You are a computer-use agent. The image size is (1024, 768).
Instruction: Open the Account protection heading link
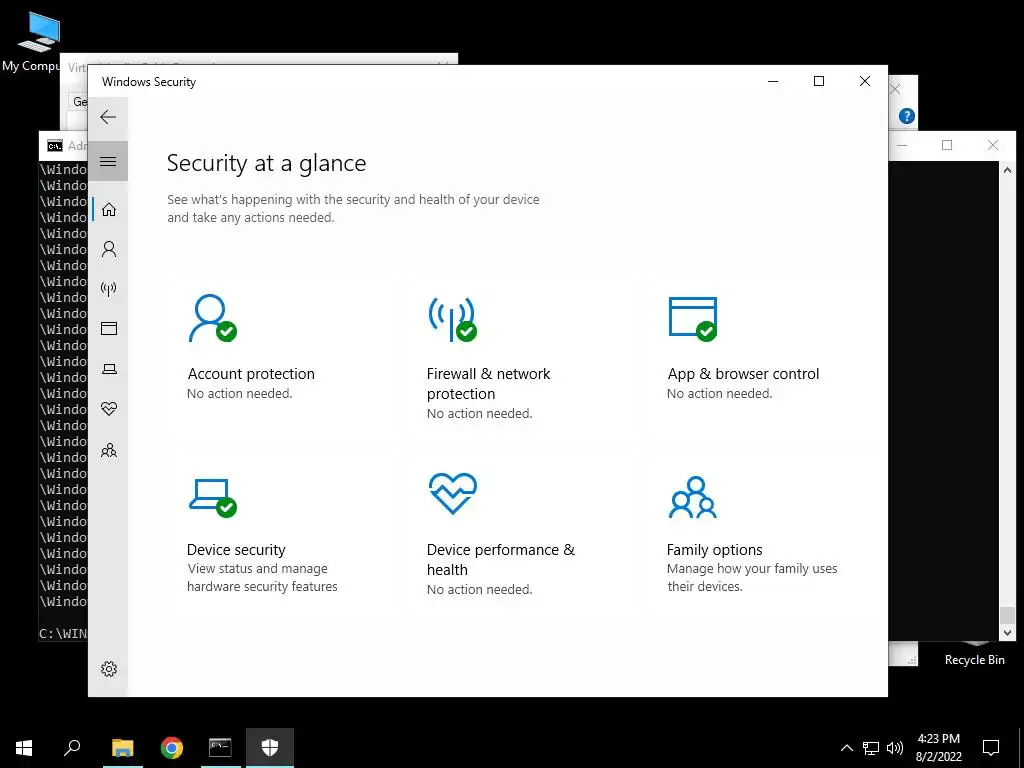[x=251, y=374]
